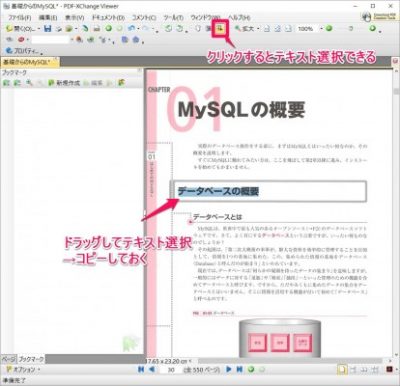400x386 pixels.
Task: Click the データベースとは subheading text
Action: click(217, 217)
